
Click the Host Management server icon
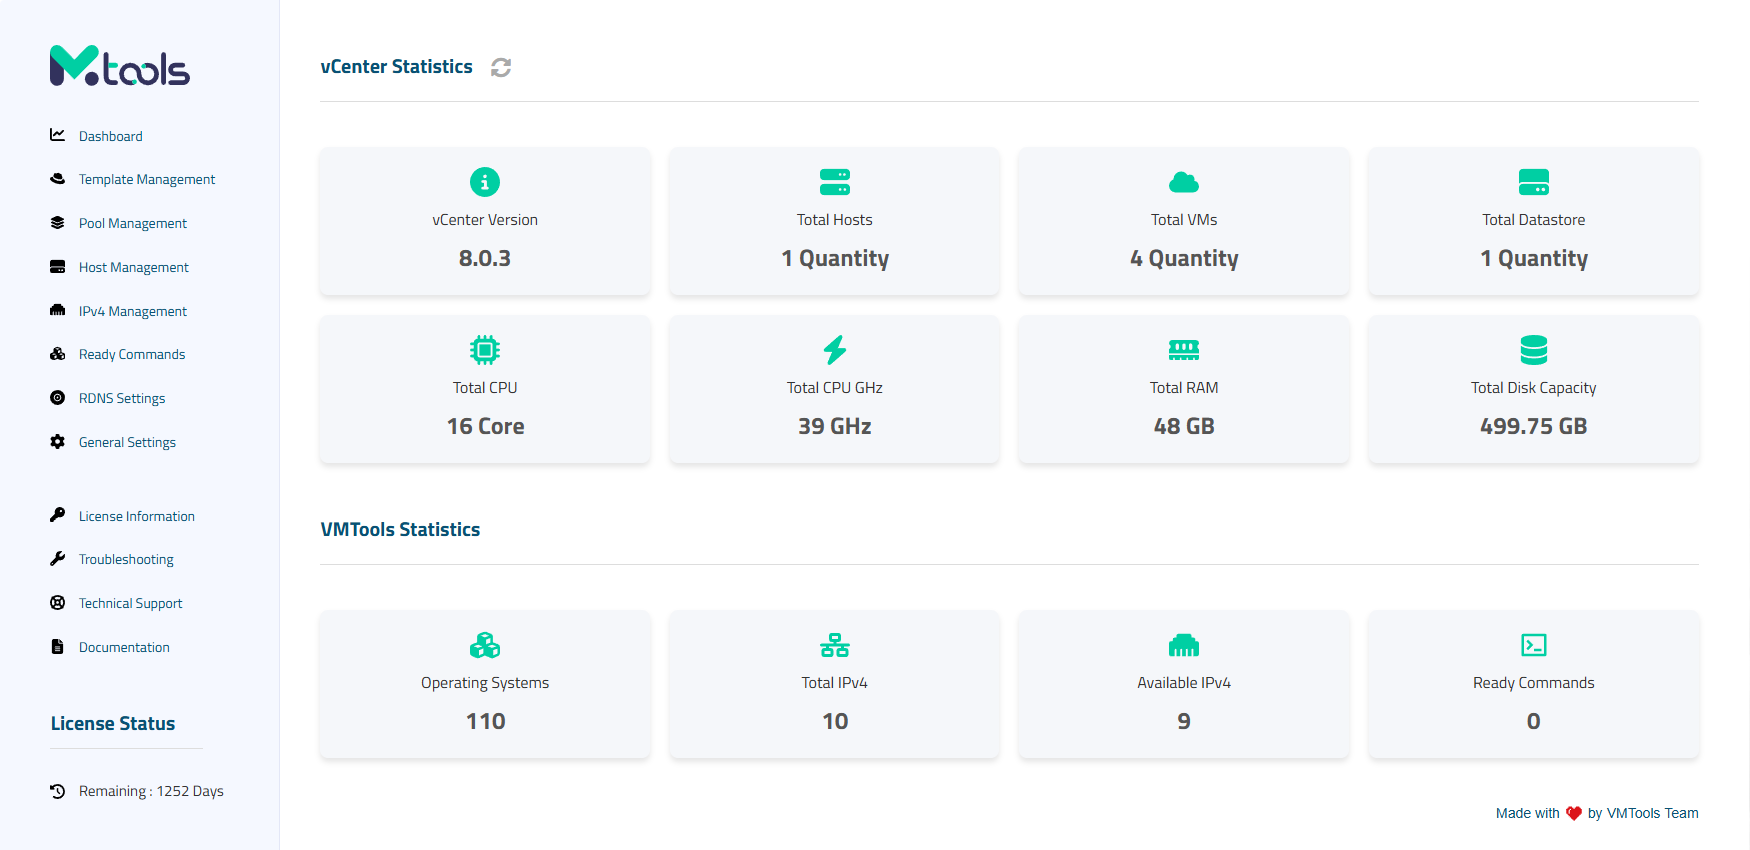(x=58, y=267)
